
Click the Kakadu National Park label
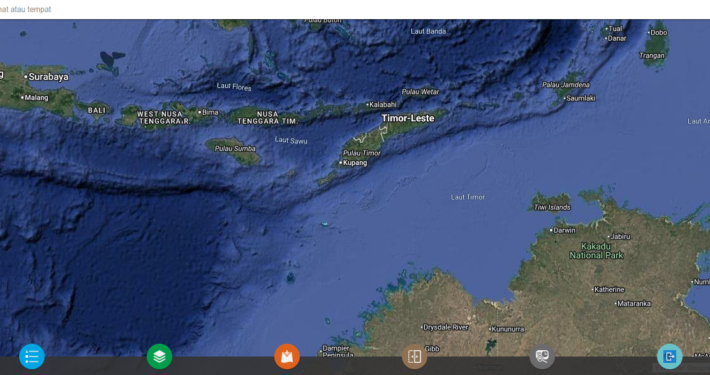(596, 251)
